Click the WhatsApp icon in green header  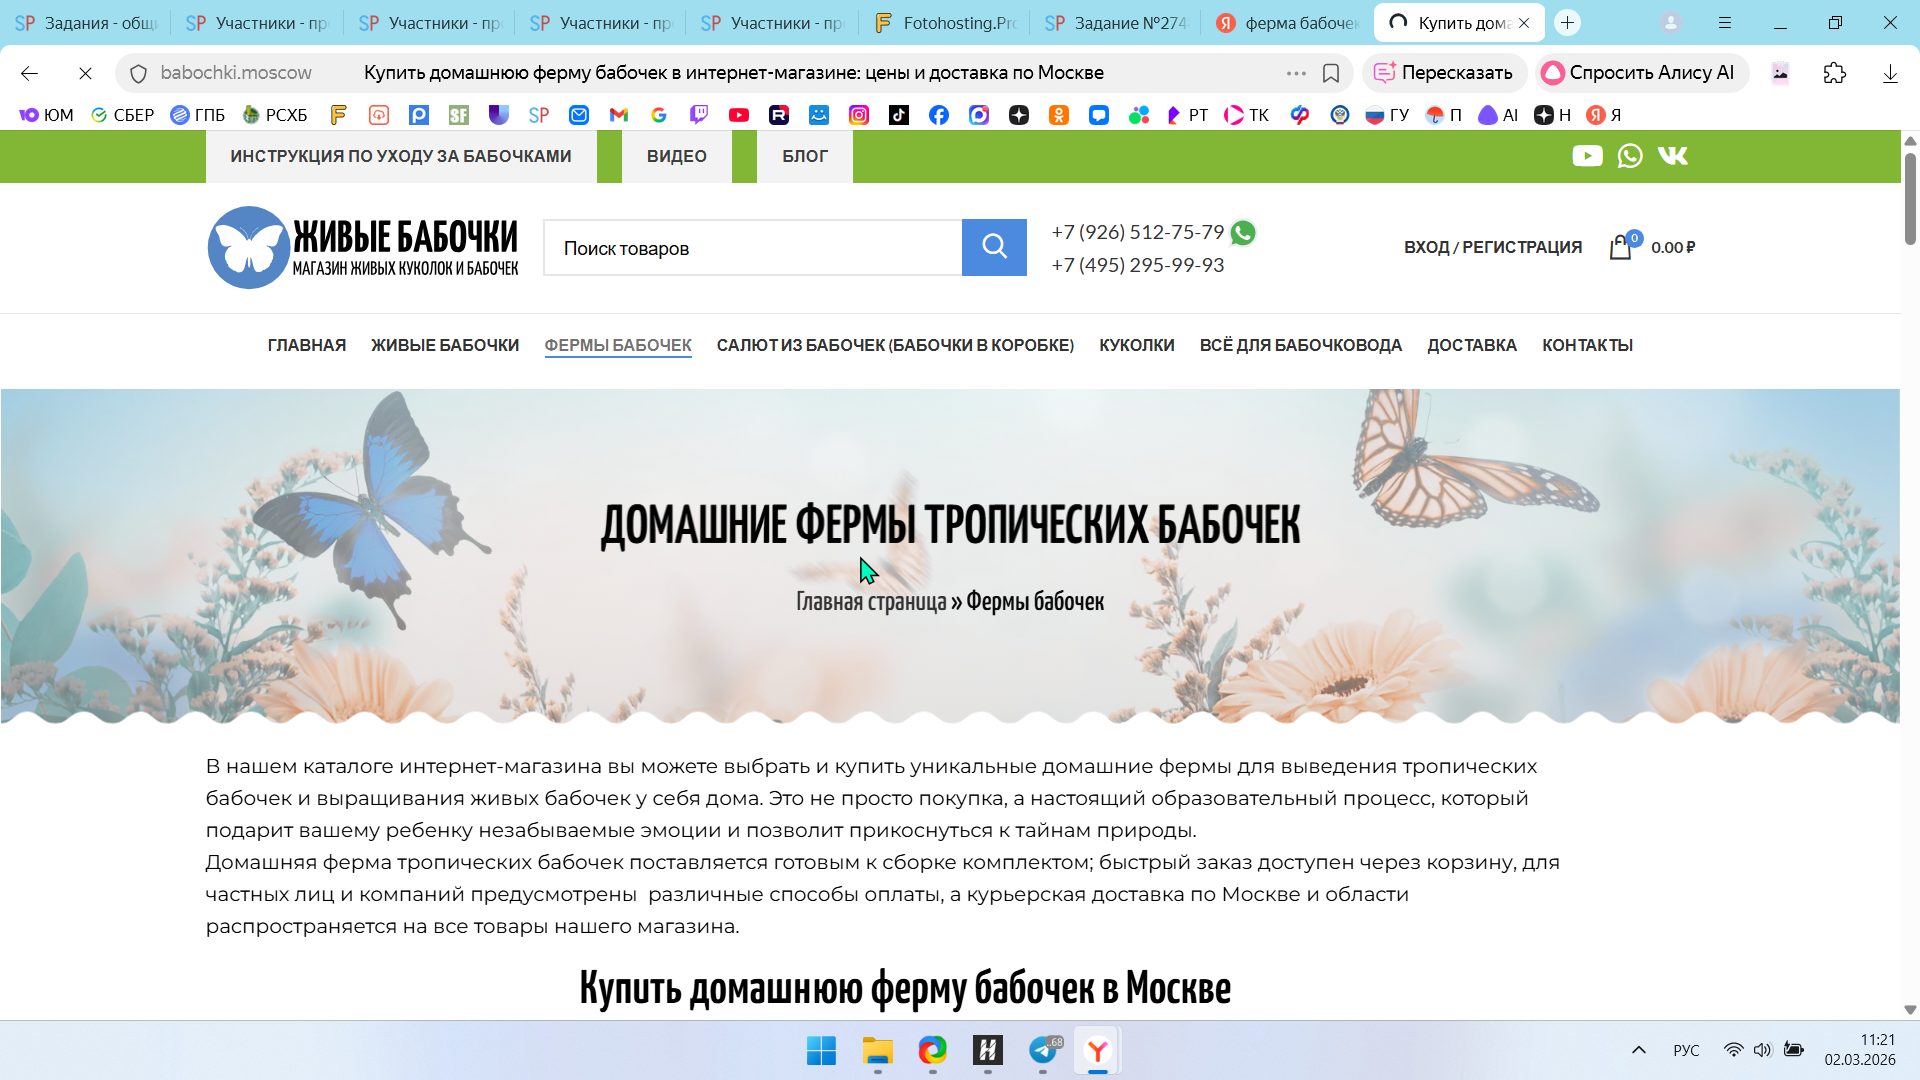(x=1630, y=156)
